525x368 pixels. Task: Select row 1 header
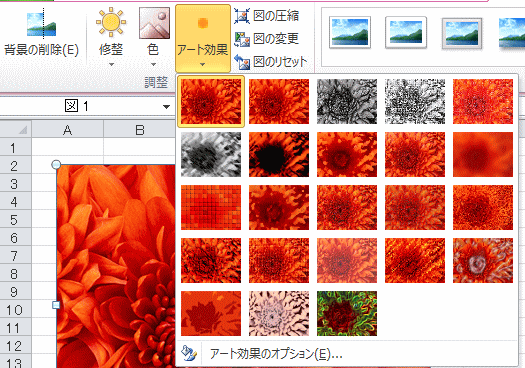point(15,148)
